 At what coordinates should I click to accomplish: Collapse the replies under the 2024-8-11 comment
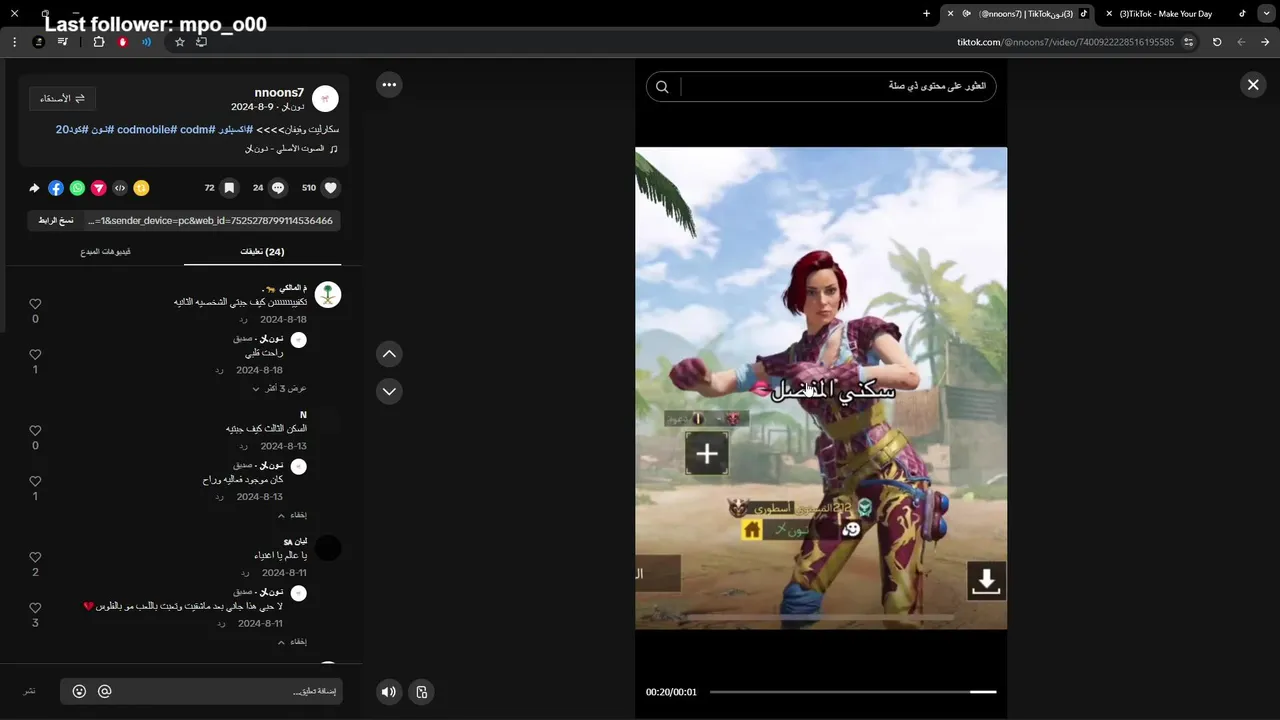point(292,641)
